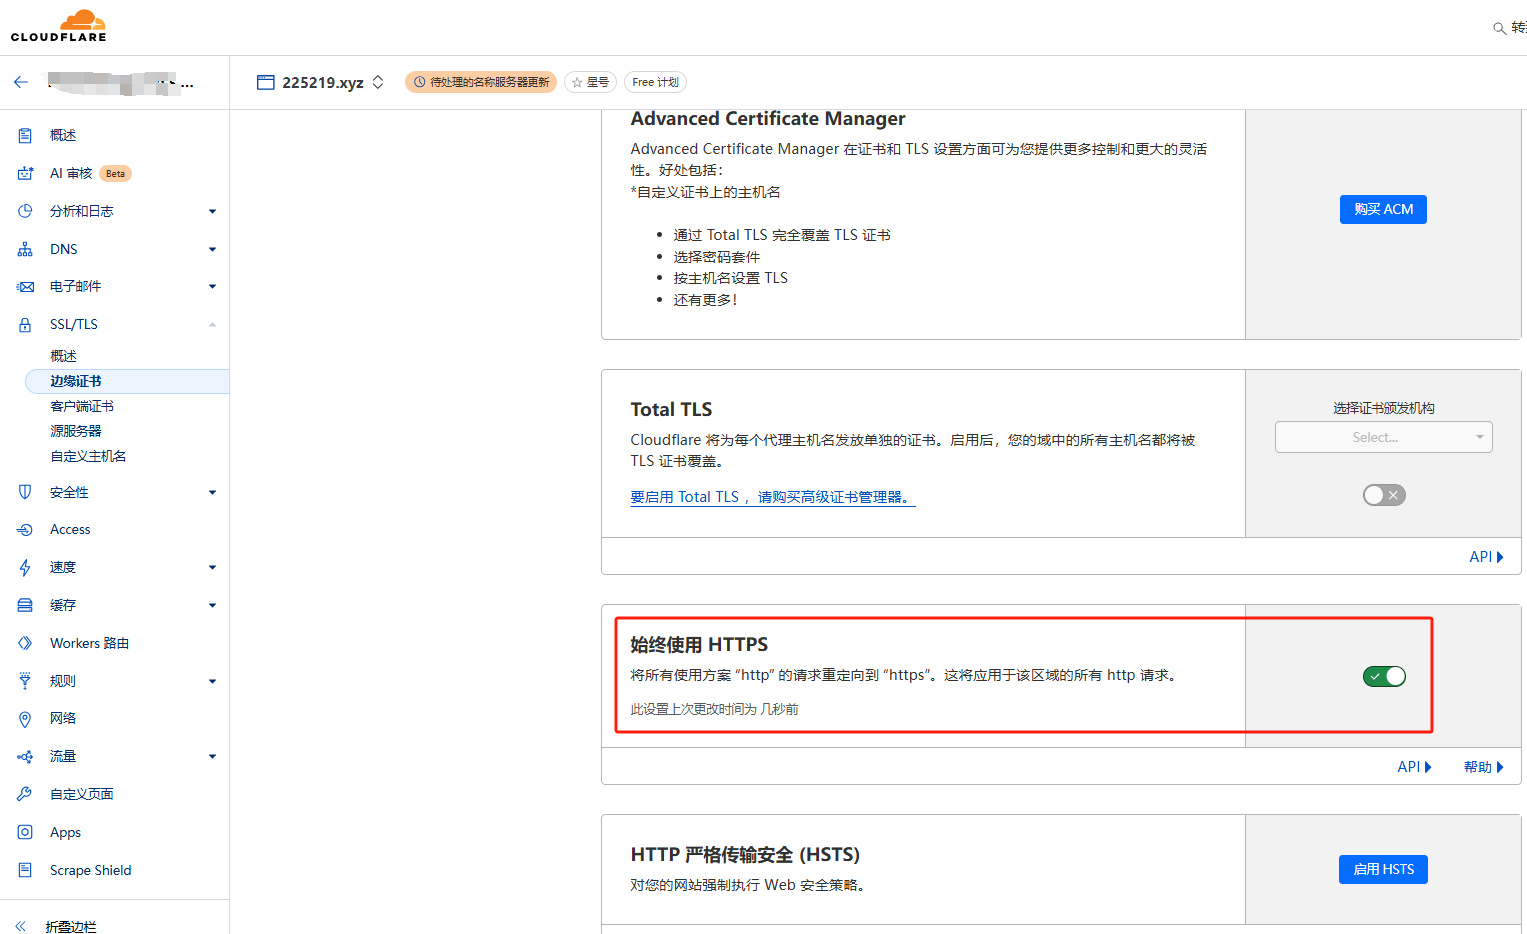
Task: Click the DNS network icon
Action: tap(25, 250)
